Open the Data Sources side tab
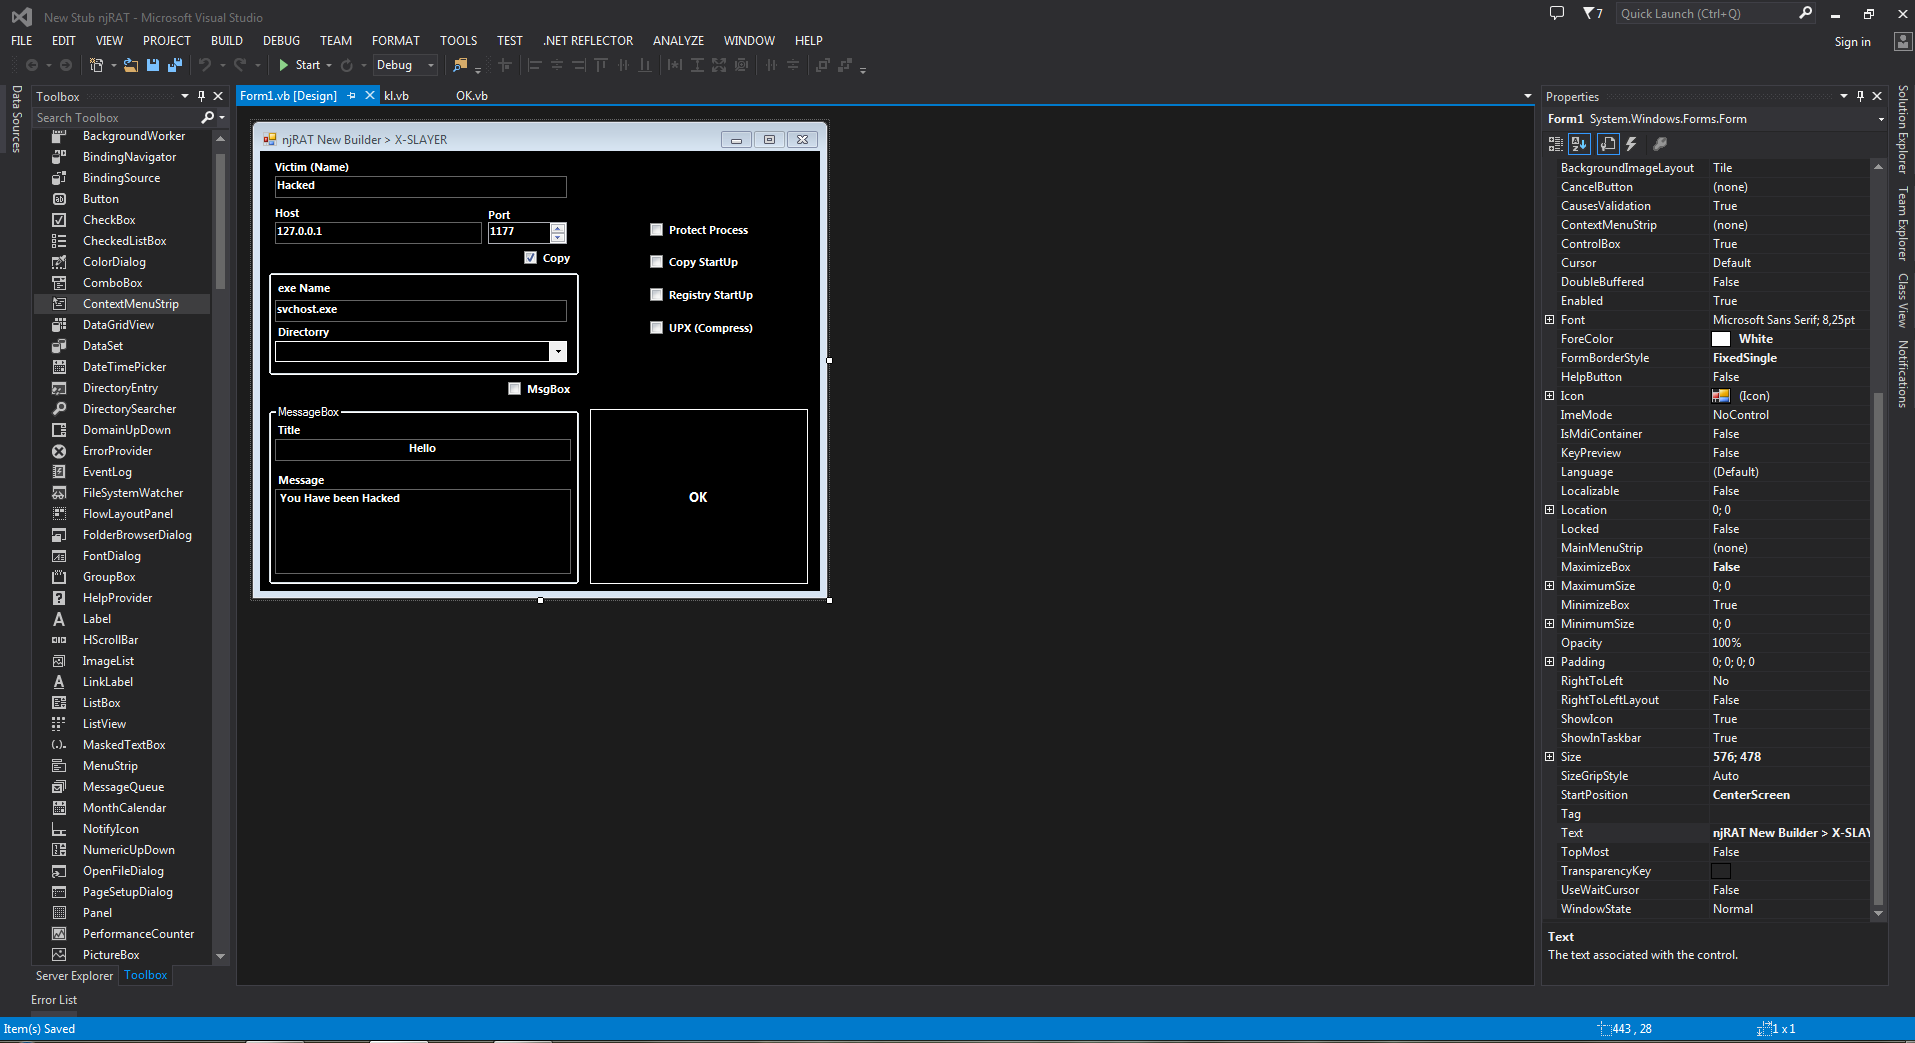The image size is (1915, 1043). 16,119
